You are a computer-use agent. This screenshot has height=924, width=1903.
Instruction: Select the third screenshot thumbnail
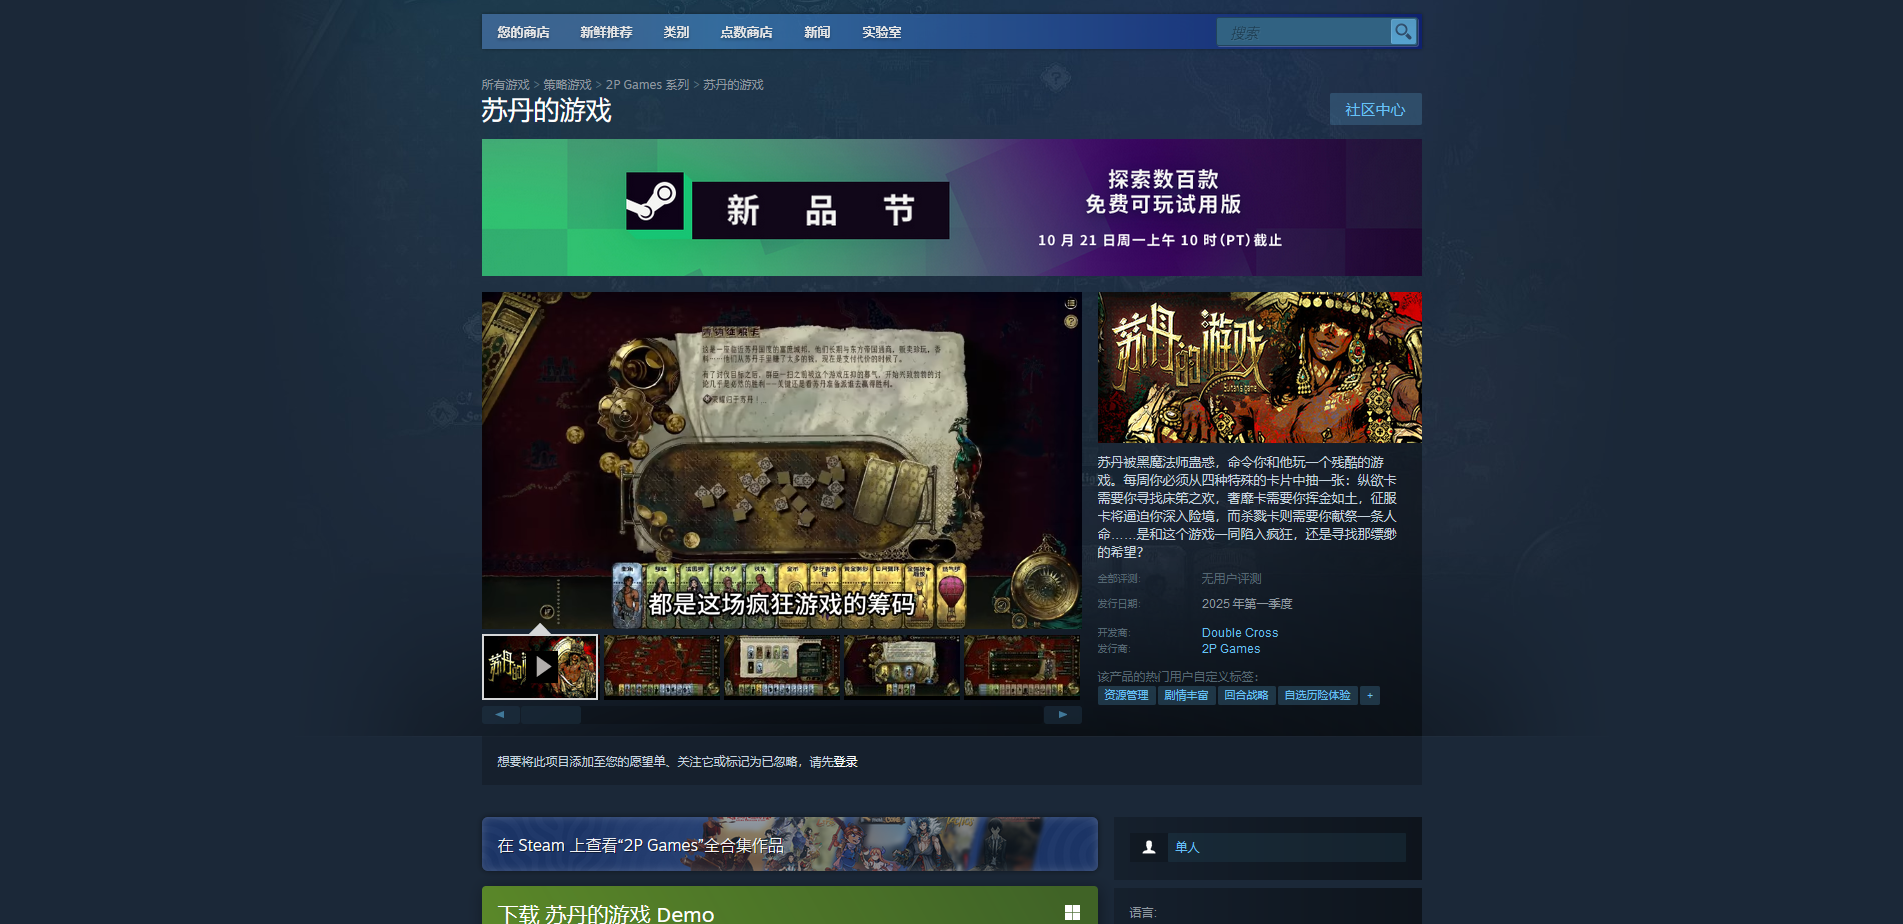(902, 667)
